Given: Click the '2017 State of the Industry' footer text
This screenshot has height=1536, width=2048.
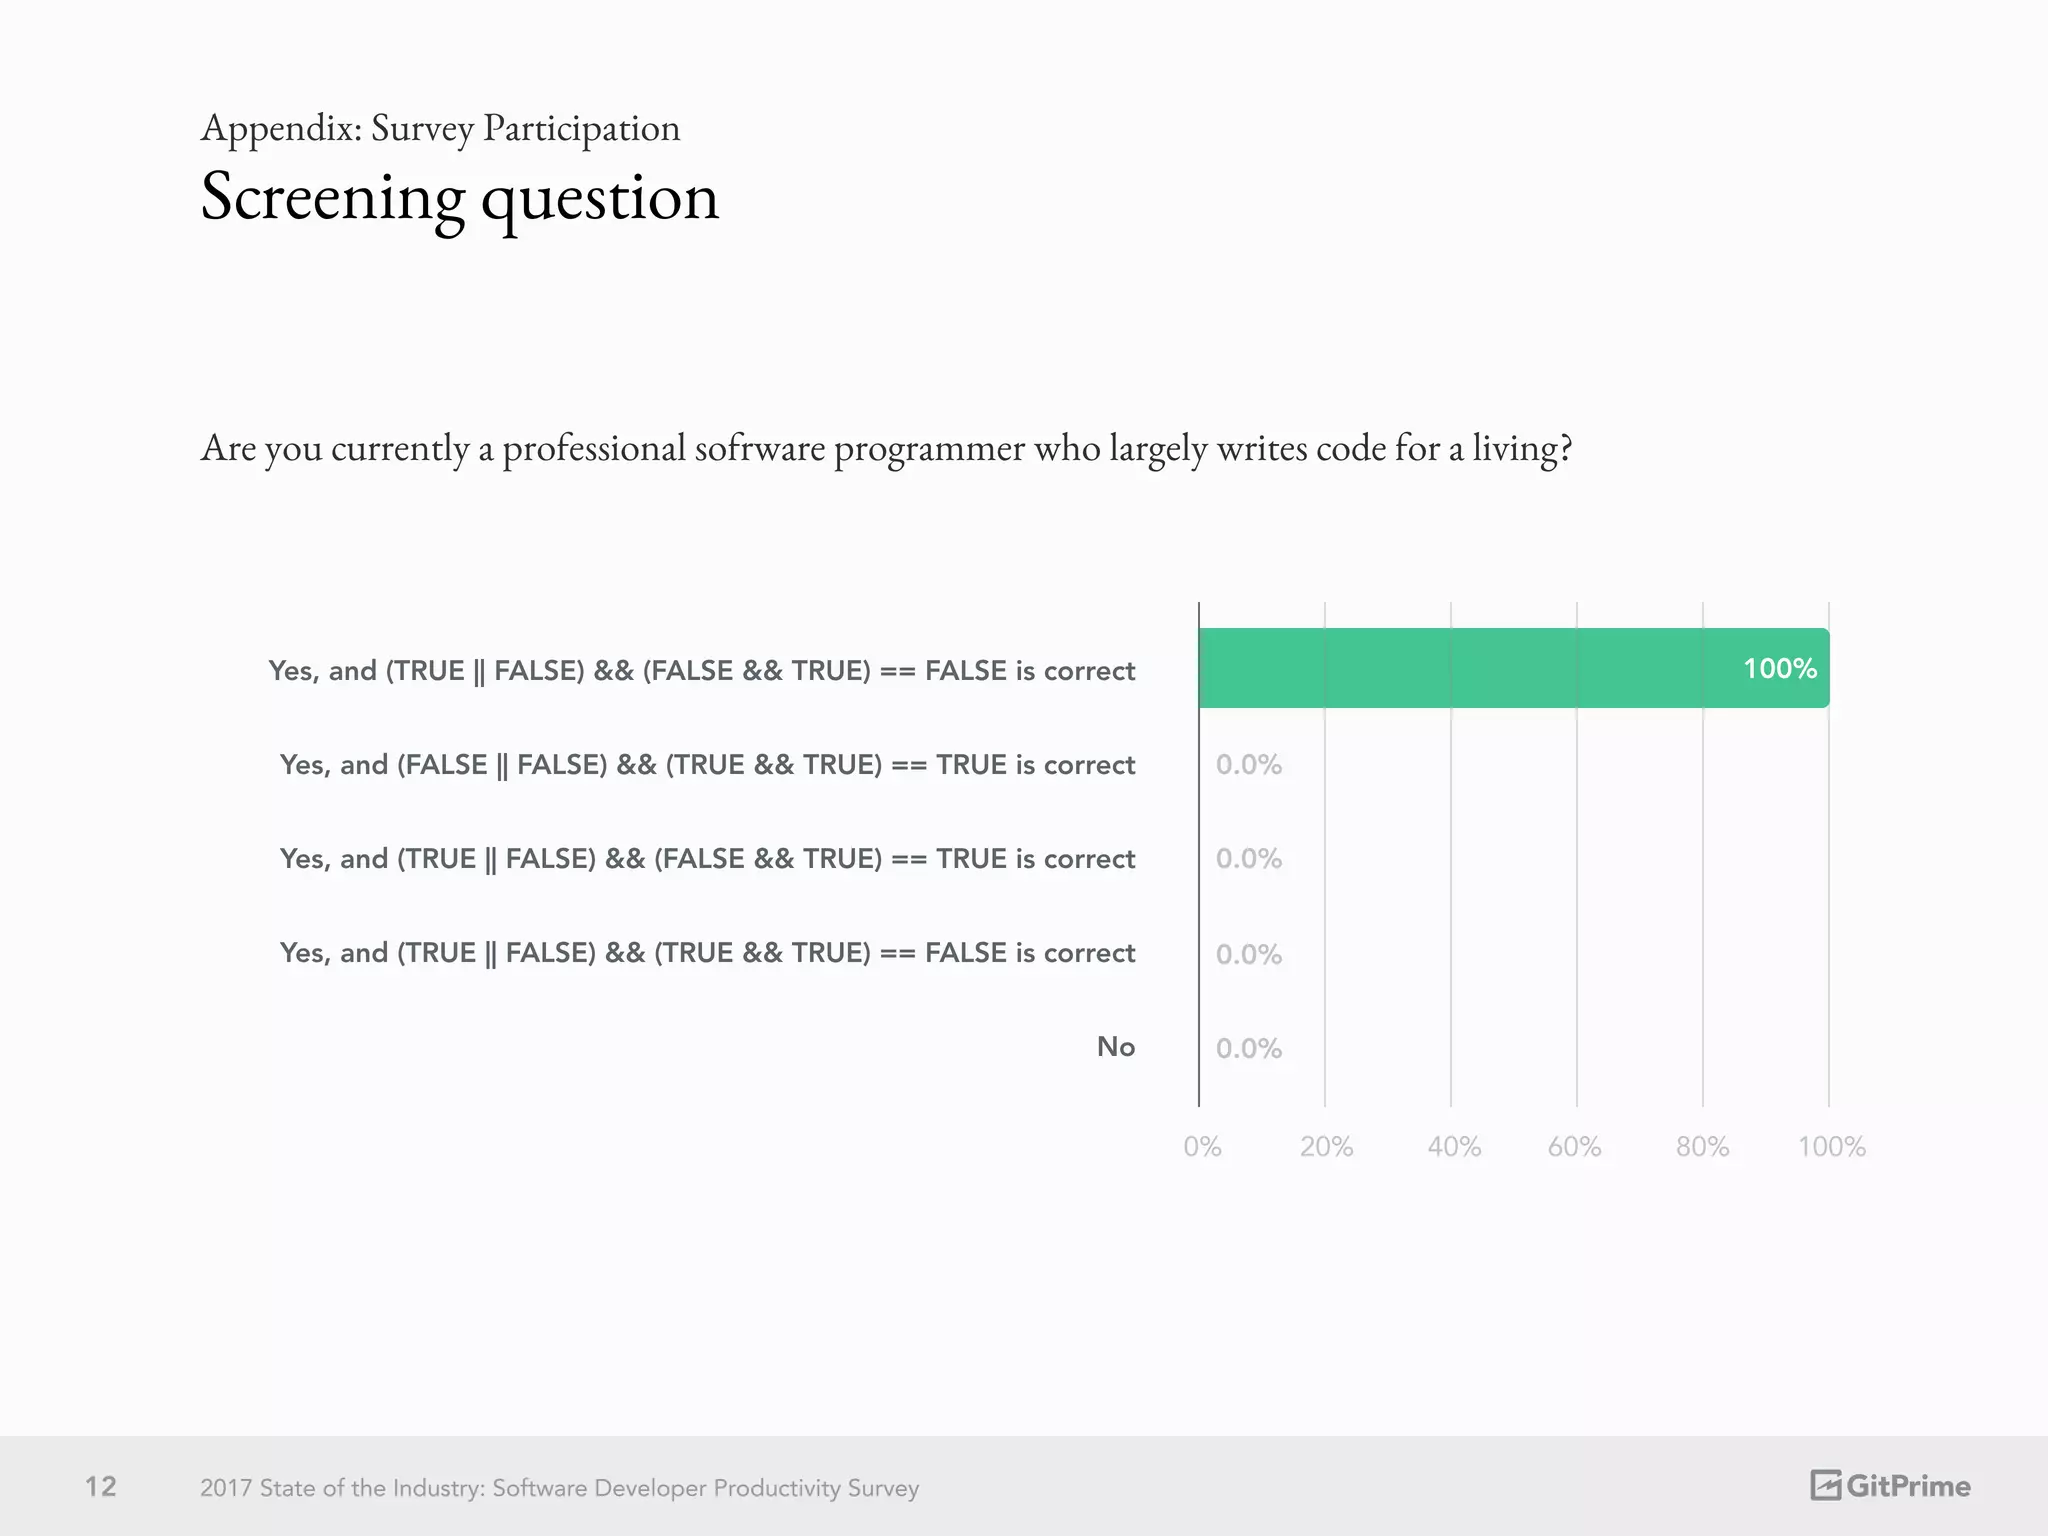Looking at the screenshot, I should click(559, 1488).
